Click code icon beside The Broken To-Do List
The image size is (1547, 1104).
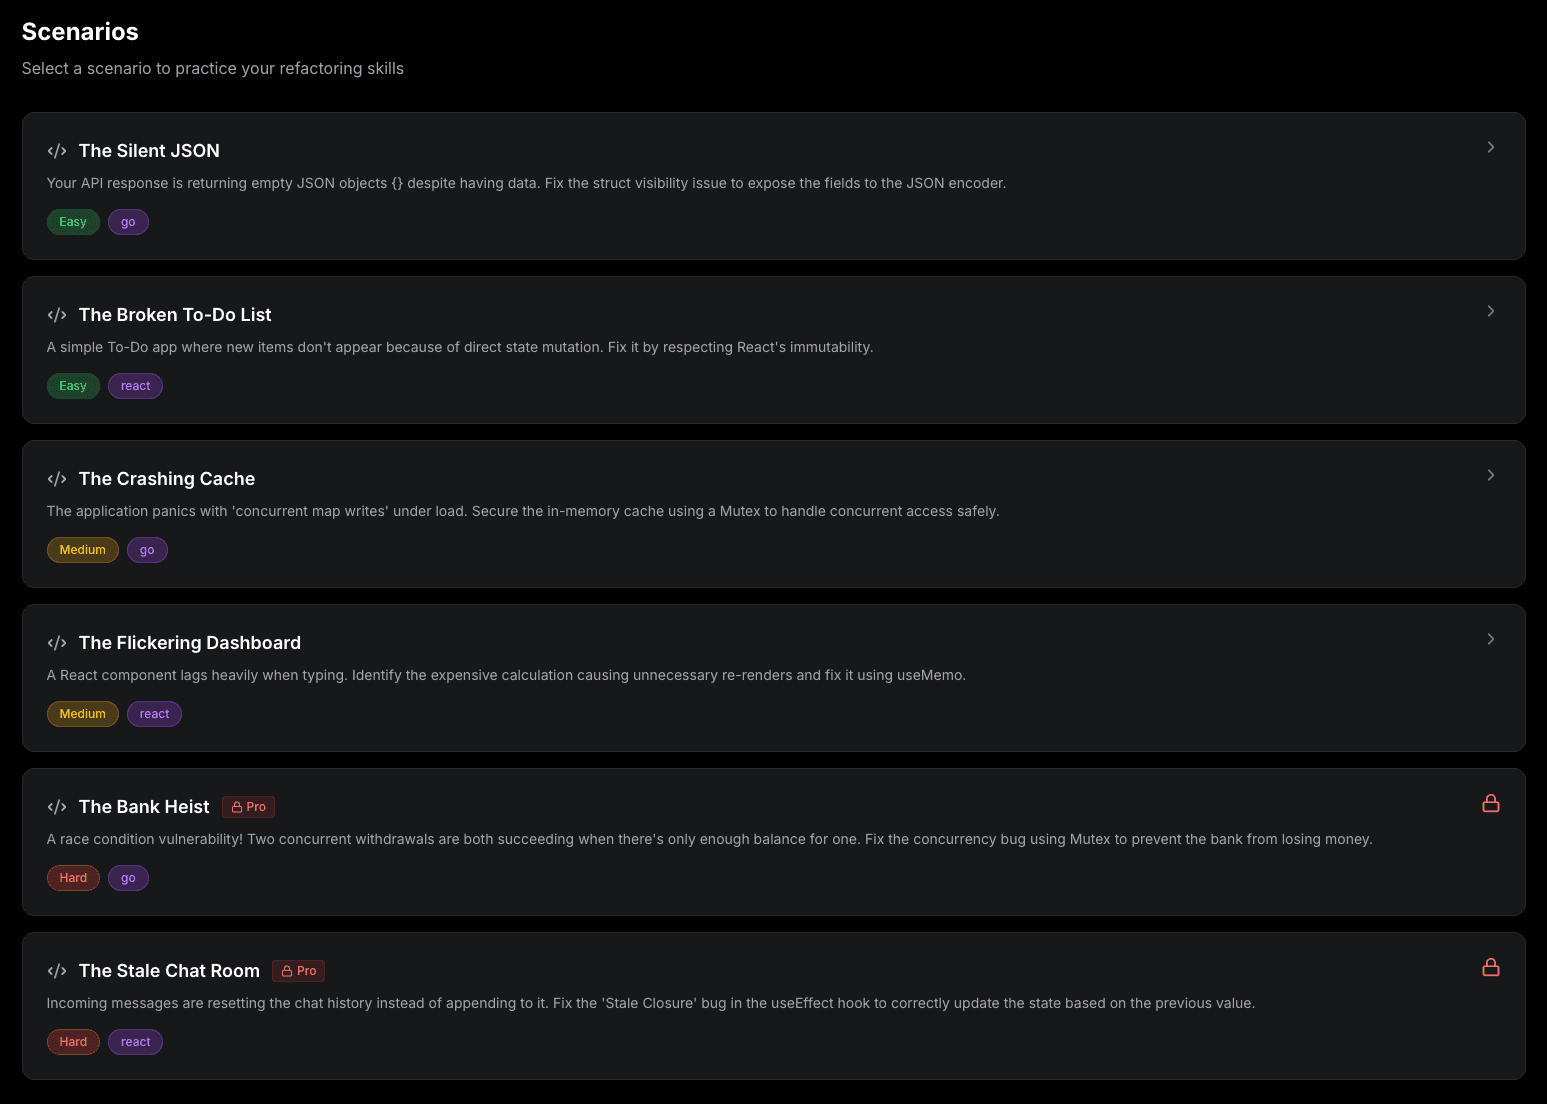(x=57, y=315)
